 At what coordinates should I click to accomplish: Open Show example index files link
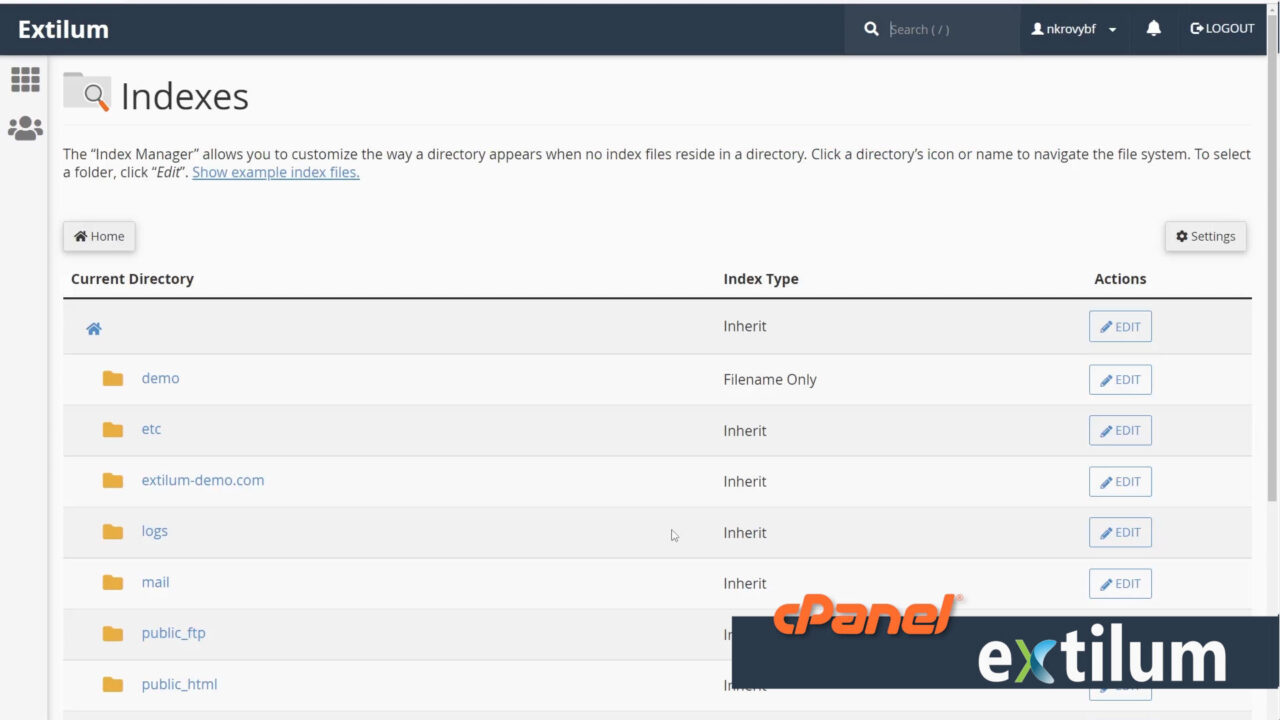pyautogui.click(x=275, y=172)
